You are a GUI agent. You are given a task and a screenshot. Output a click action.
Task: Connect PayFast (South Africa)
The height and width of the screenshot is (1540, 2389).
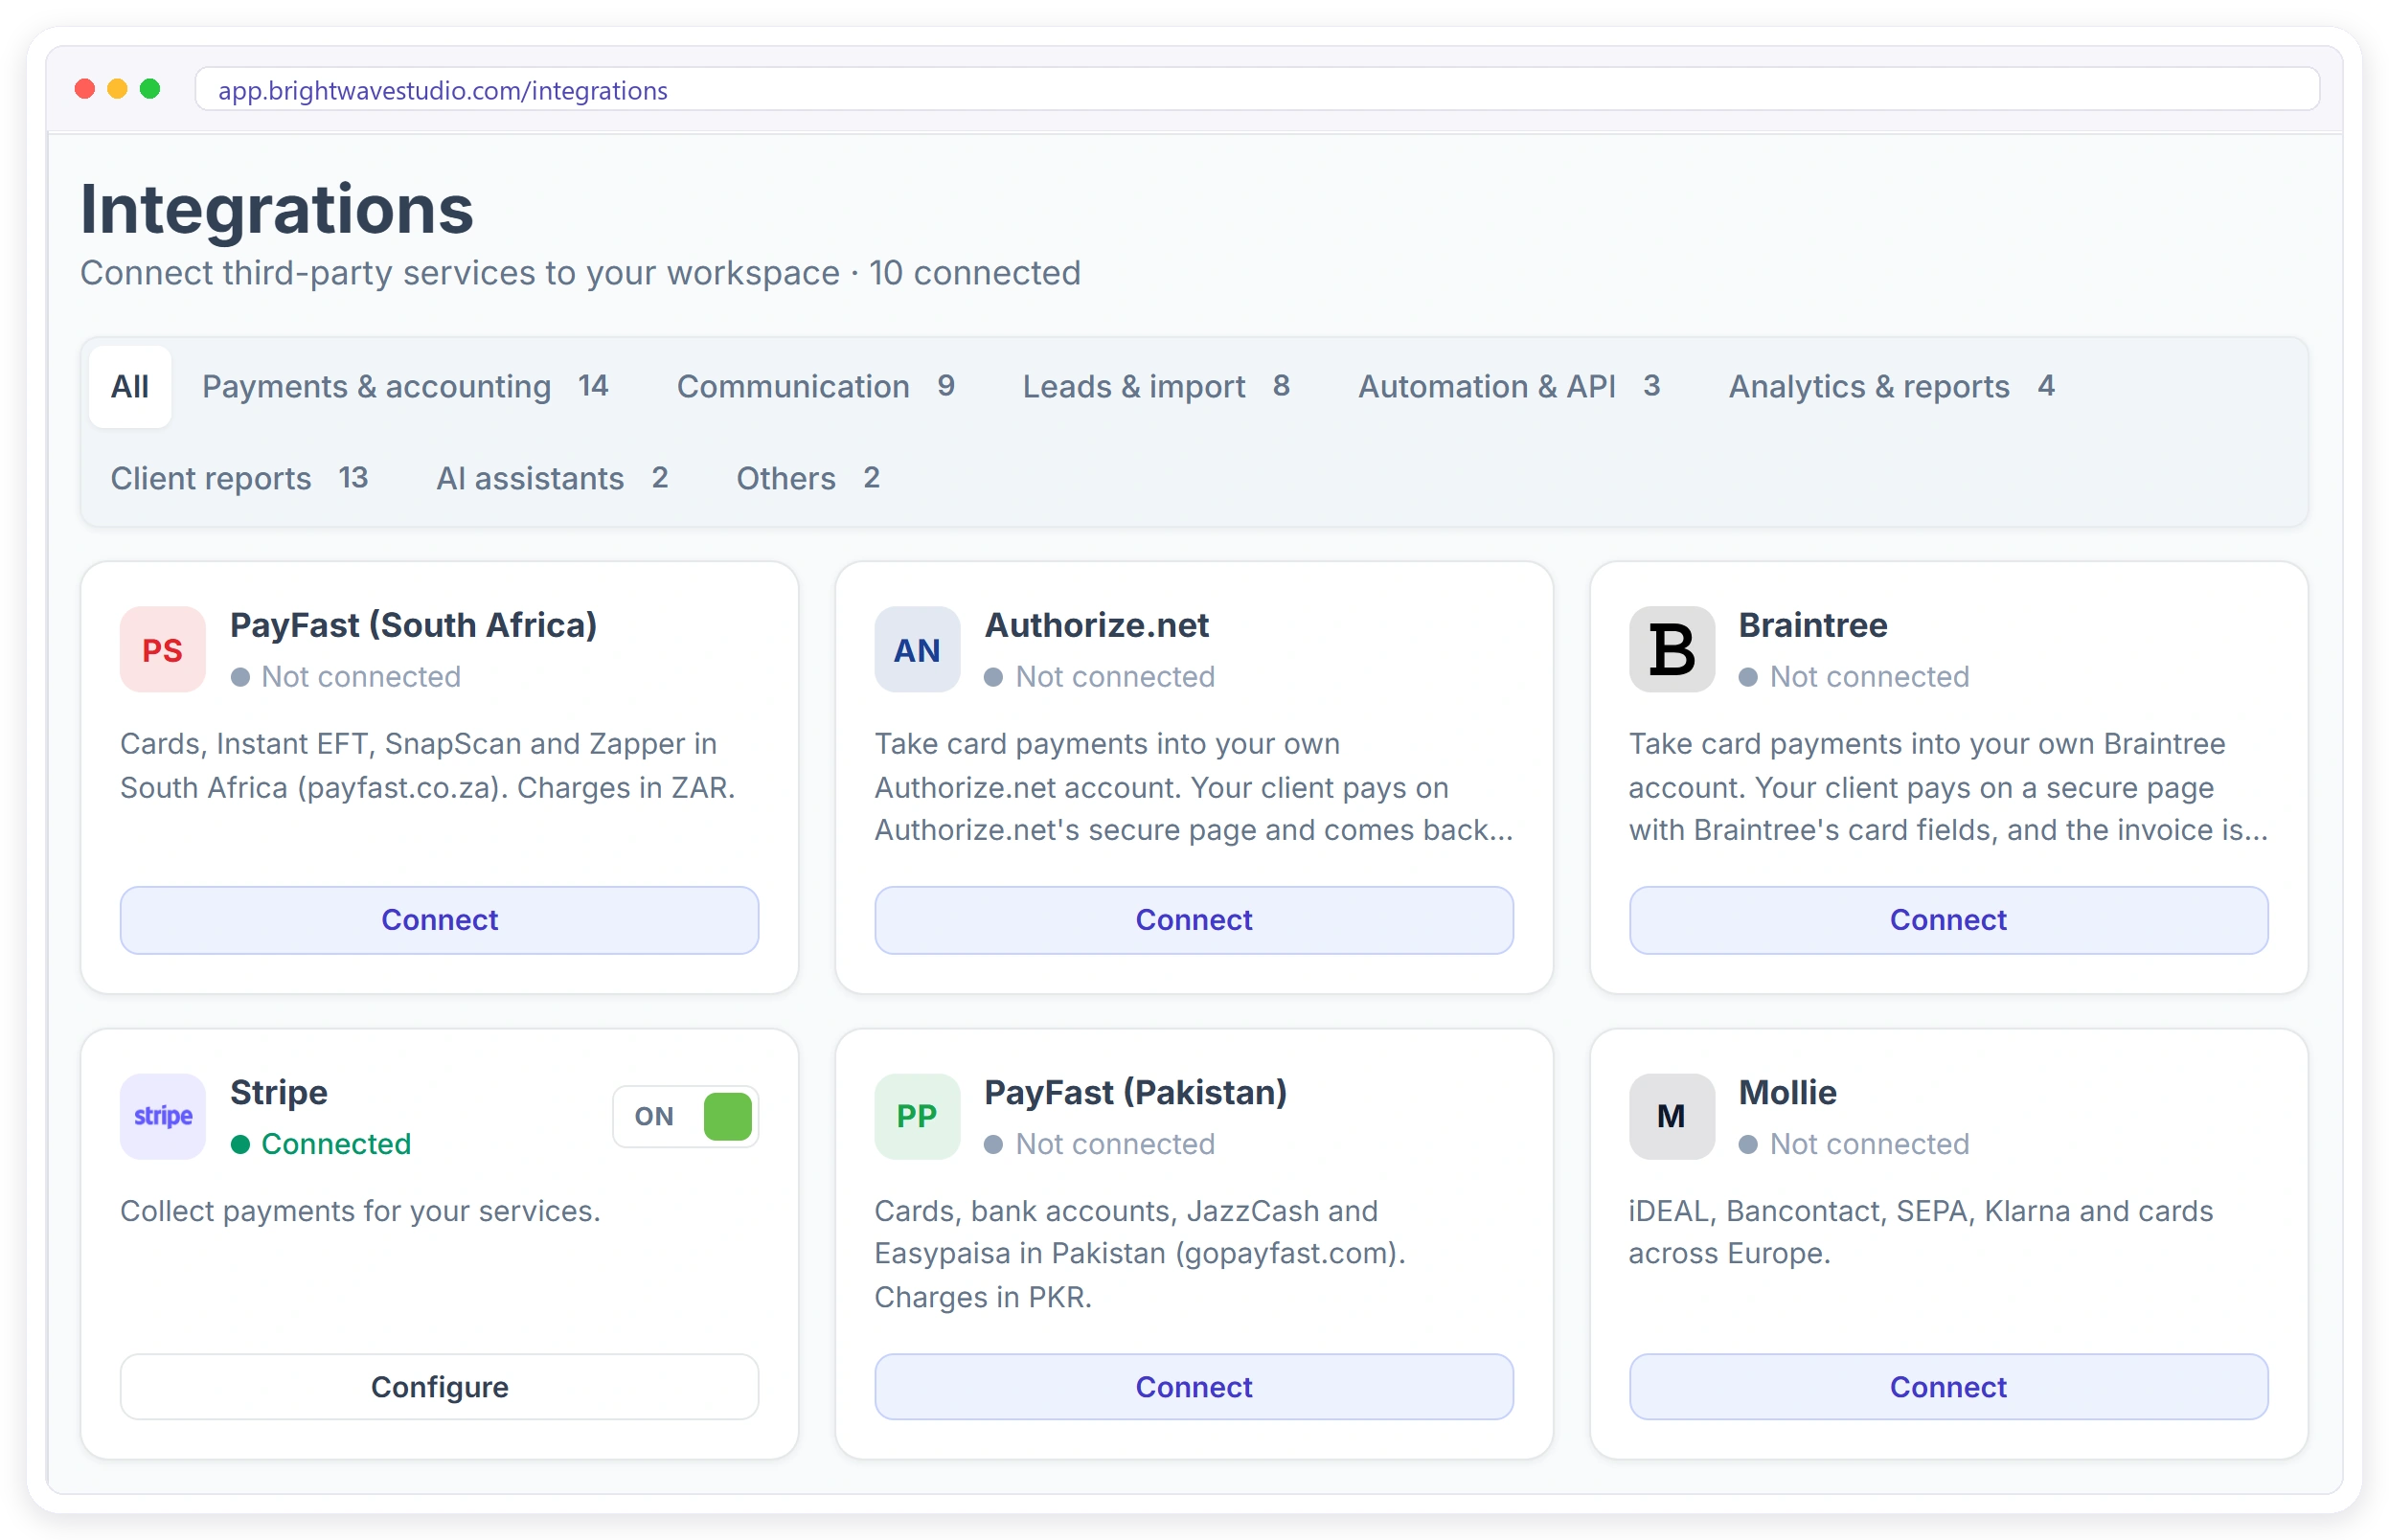tap(440, 920)
